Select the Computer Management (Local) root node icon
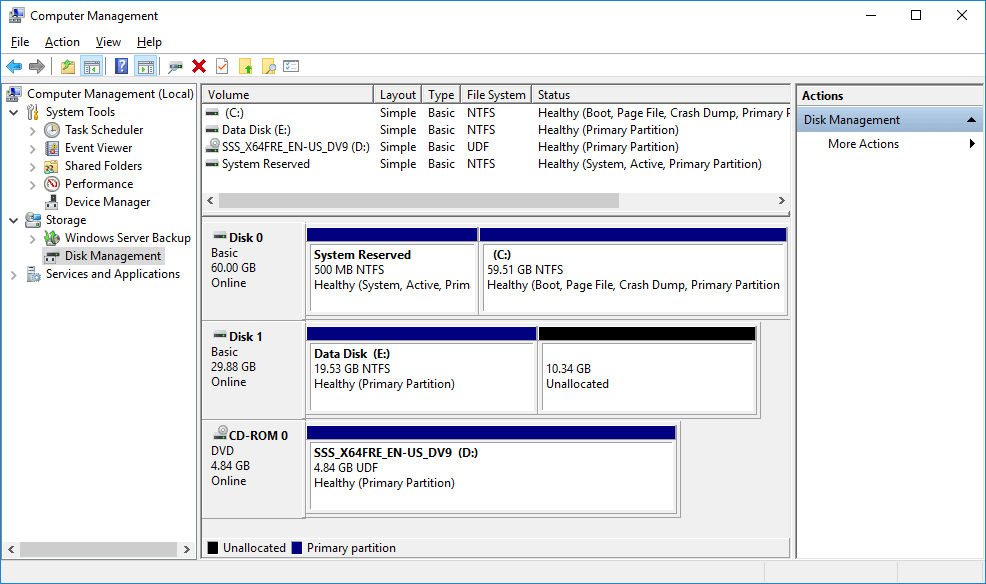Viewport: 986px width, 584px height. [x=14, y=94]
